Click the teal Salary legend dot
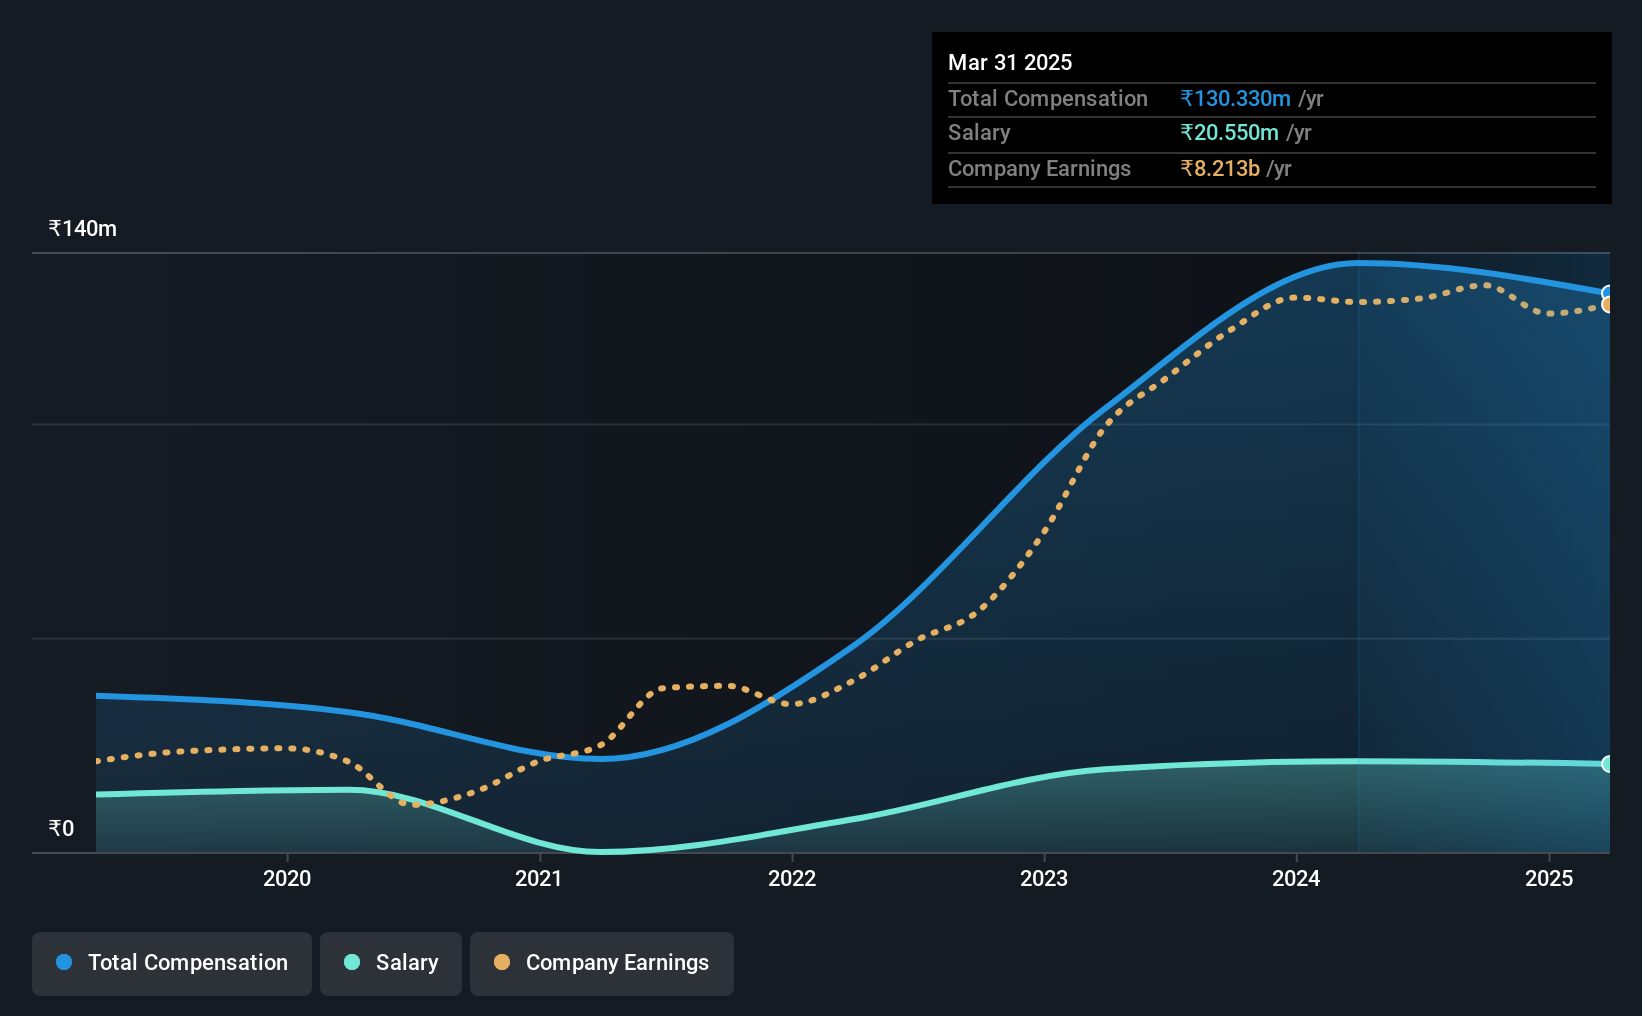Screen dimensions: 1642x1016 coord(352,962)
